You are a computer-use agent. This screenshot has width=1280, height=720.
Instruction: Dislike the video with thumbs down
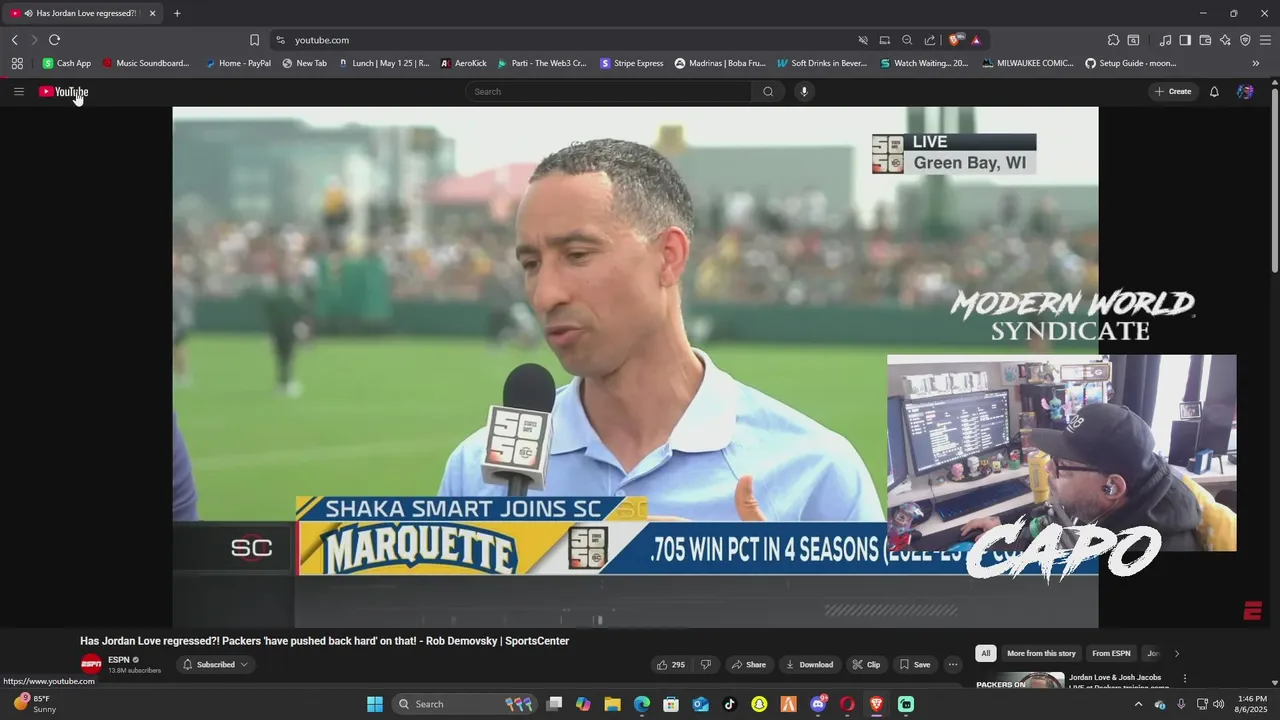(x=705, y=664)
